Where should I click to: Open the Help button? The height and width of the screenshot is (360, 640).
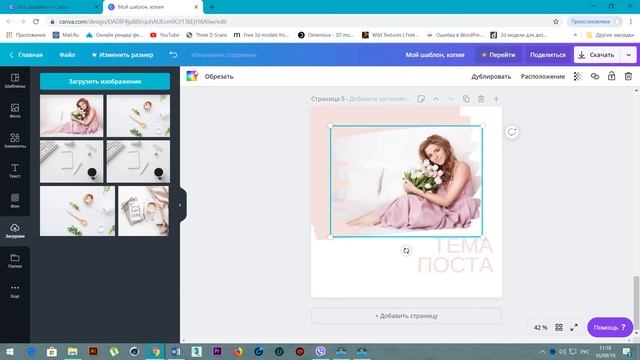tap(610, 327)
